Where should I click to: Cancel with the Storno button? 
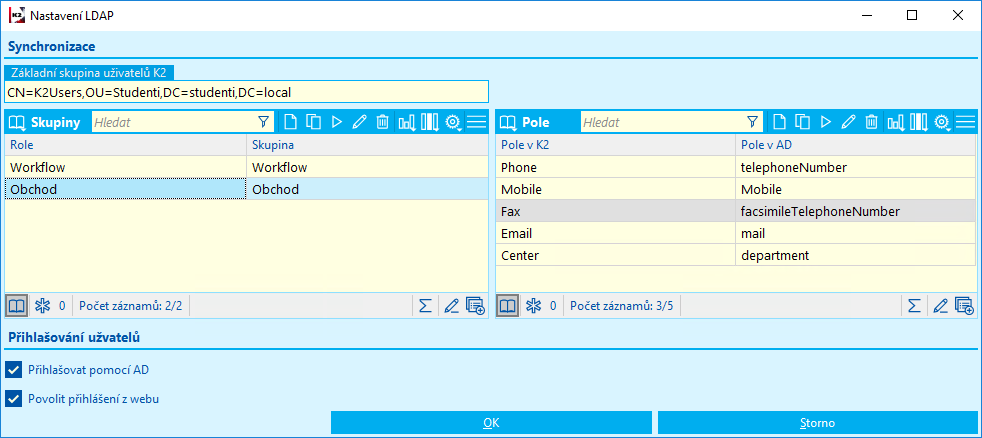tap(817, 423)
